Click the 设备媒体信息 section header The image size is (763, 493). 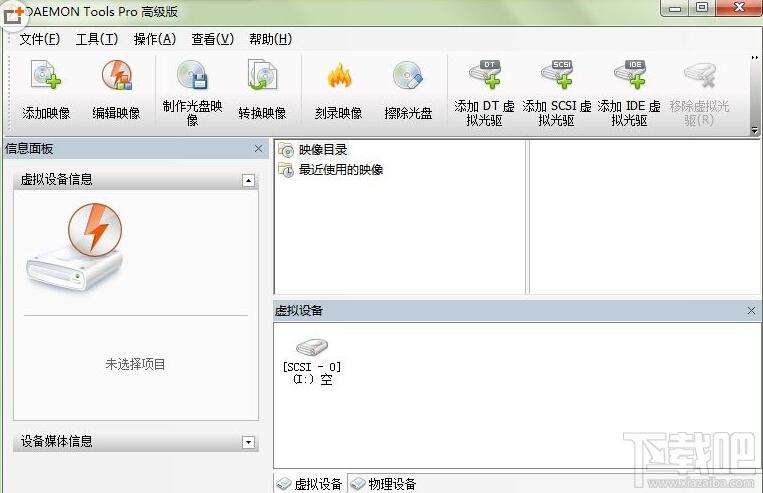pyautogui.click(x=136, y=442)
